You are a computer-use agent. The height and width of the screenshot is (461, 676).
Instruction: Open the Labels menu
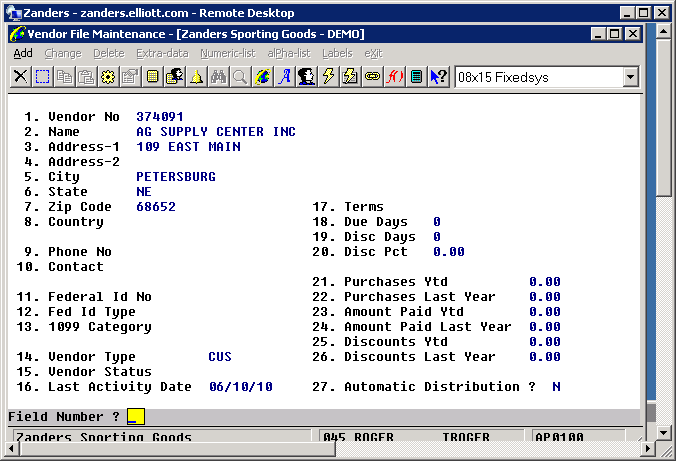pyautogui.click(x=337, y=53)
